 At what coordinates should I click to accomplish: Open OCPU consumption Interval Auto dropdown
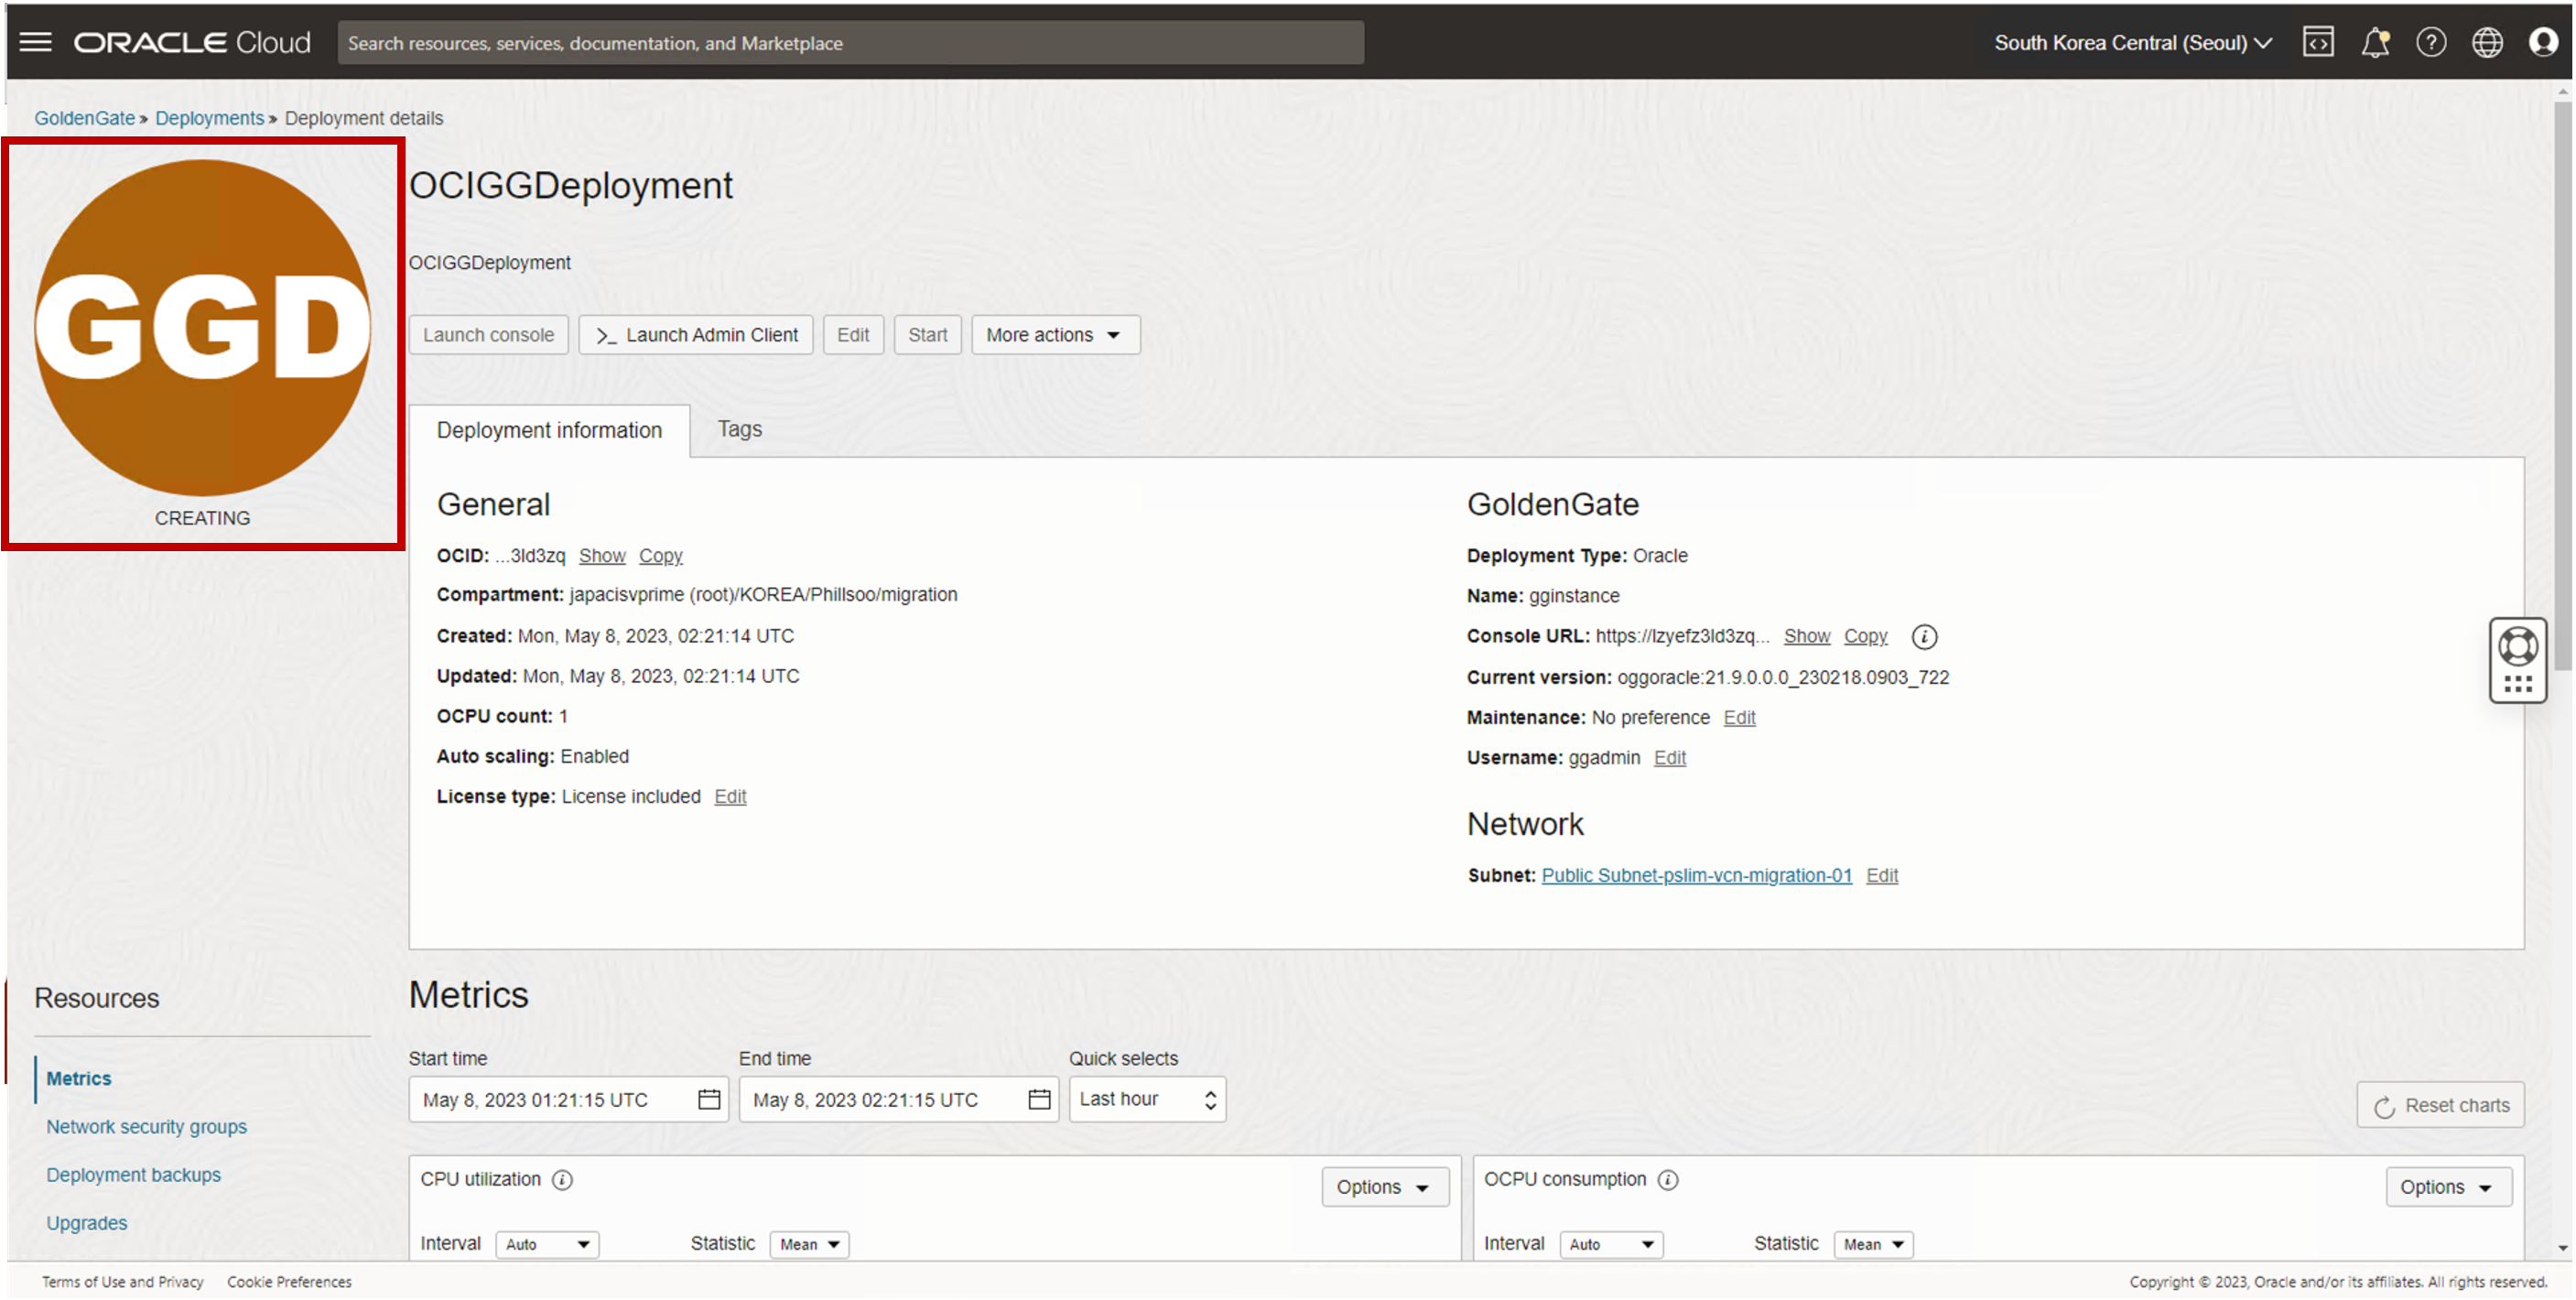pos(1611,1244)
